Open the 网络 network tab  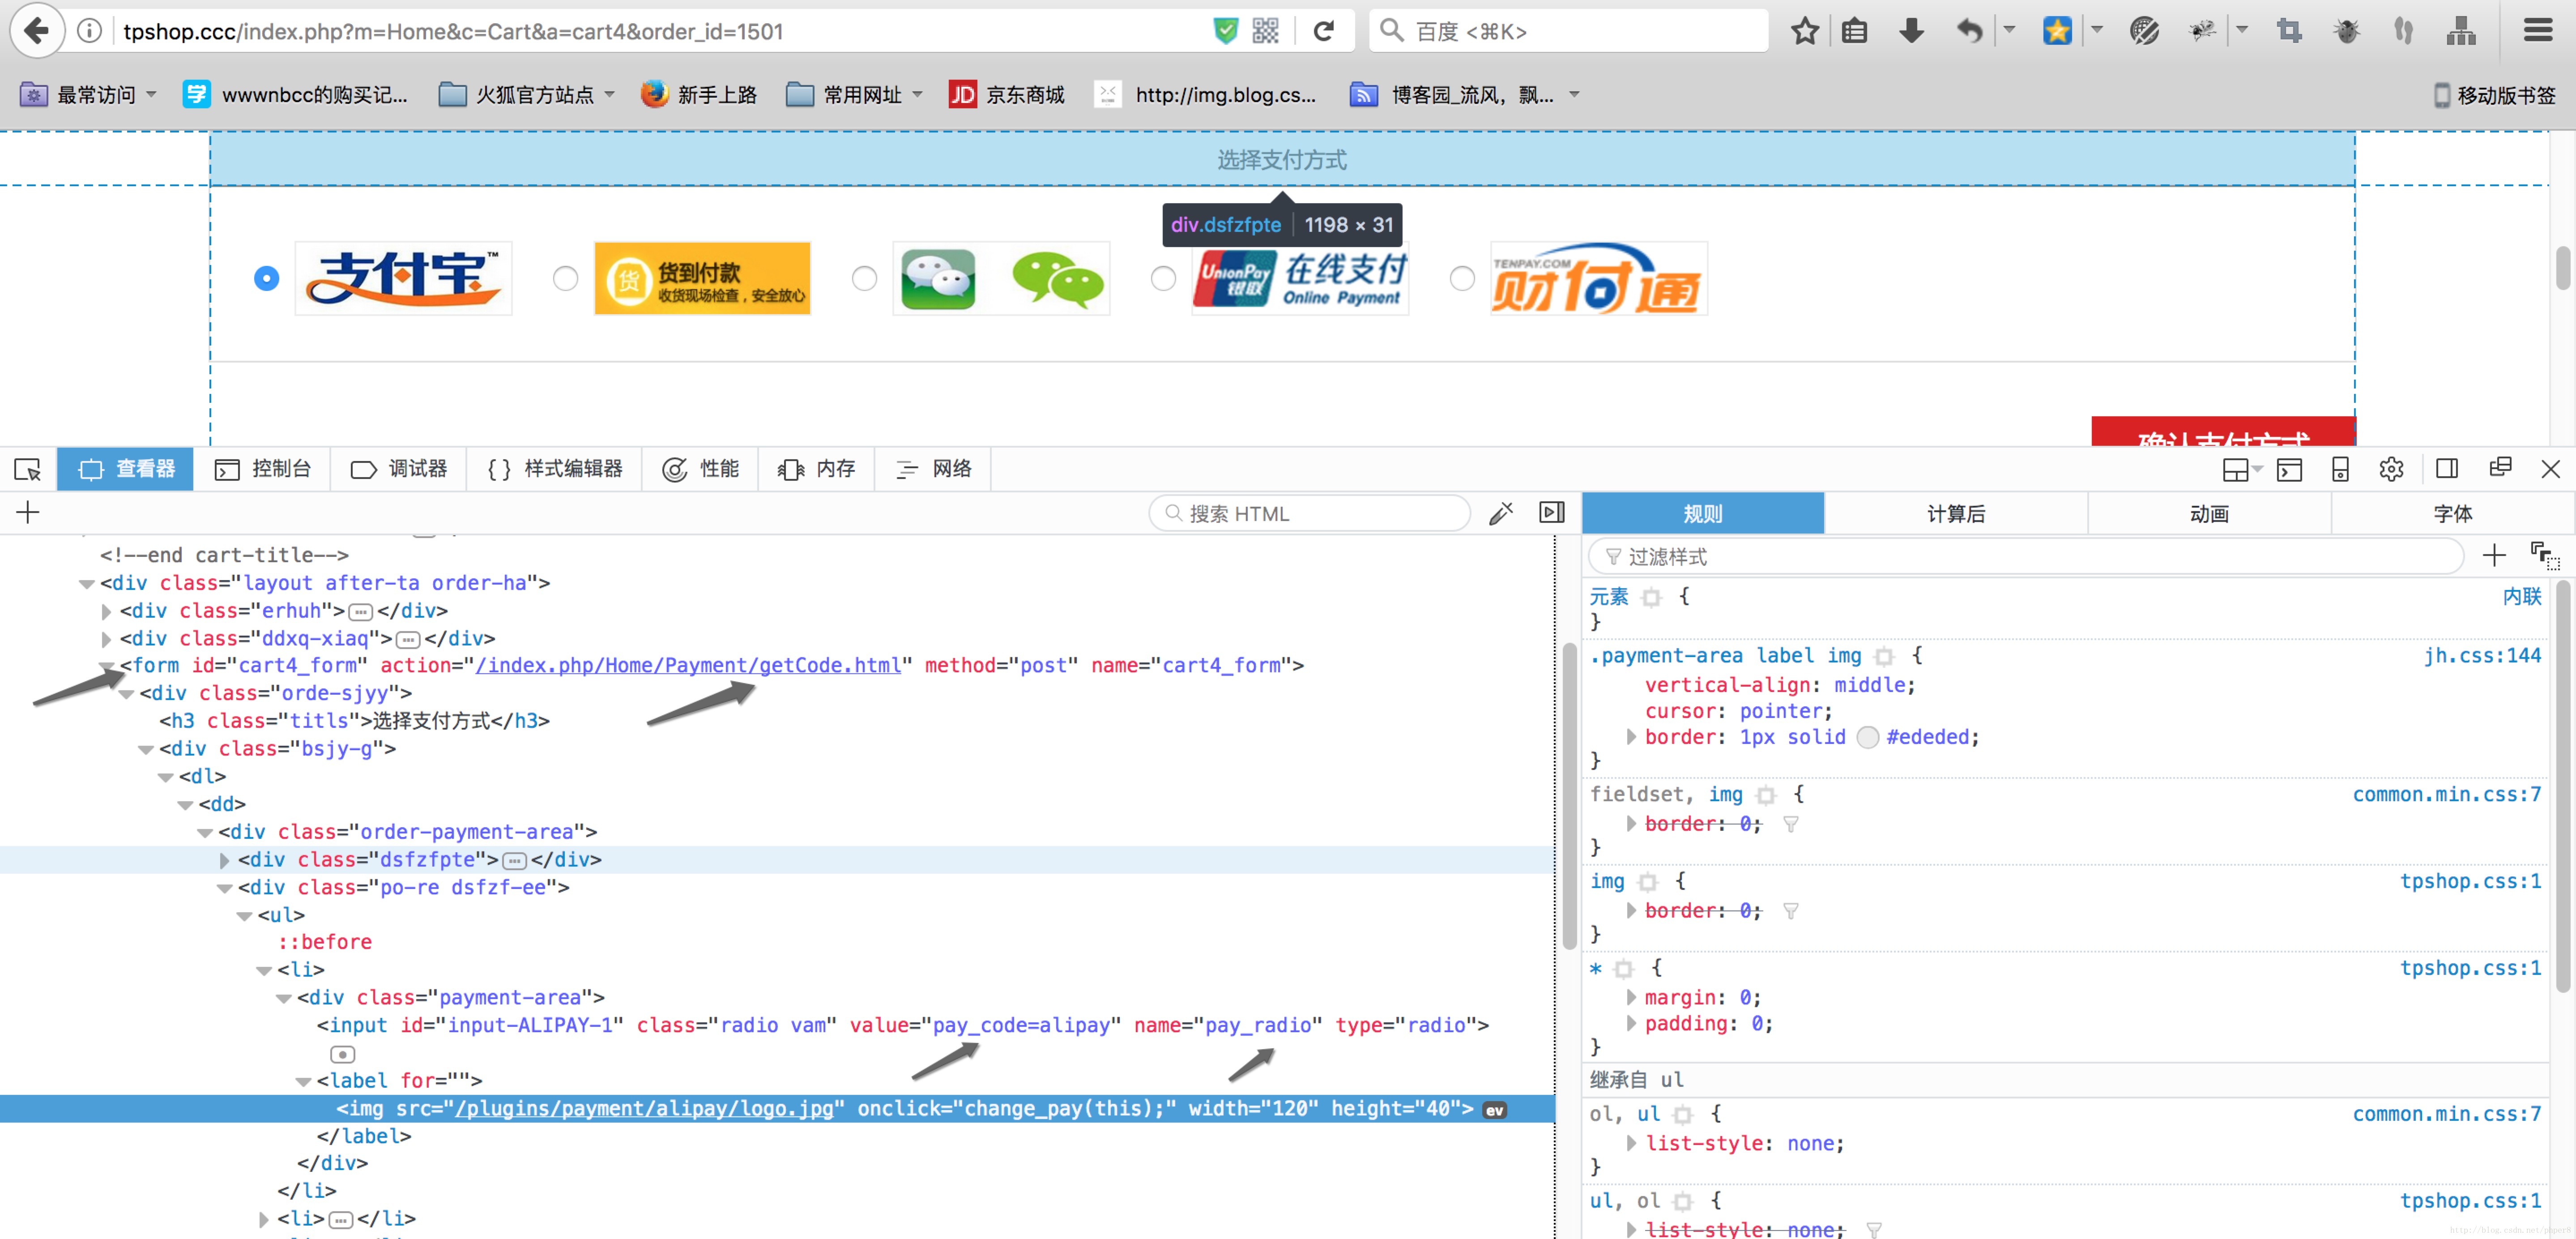(x=934, y=469)
